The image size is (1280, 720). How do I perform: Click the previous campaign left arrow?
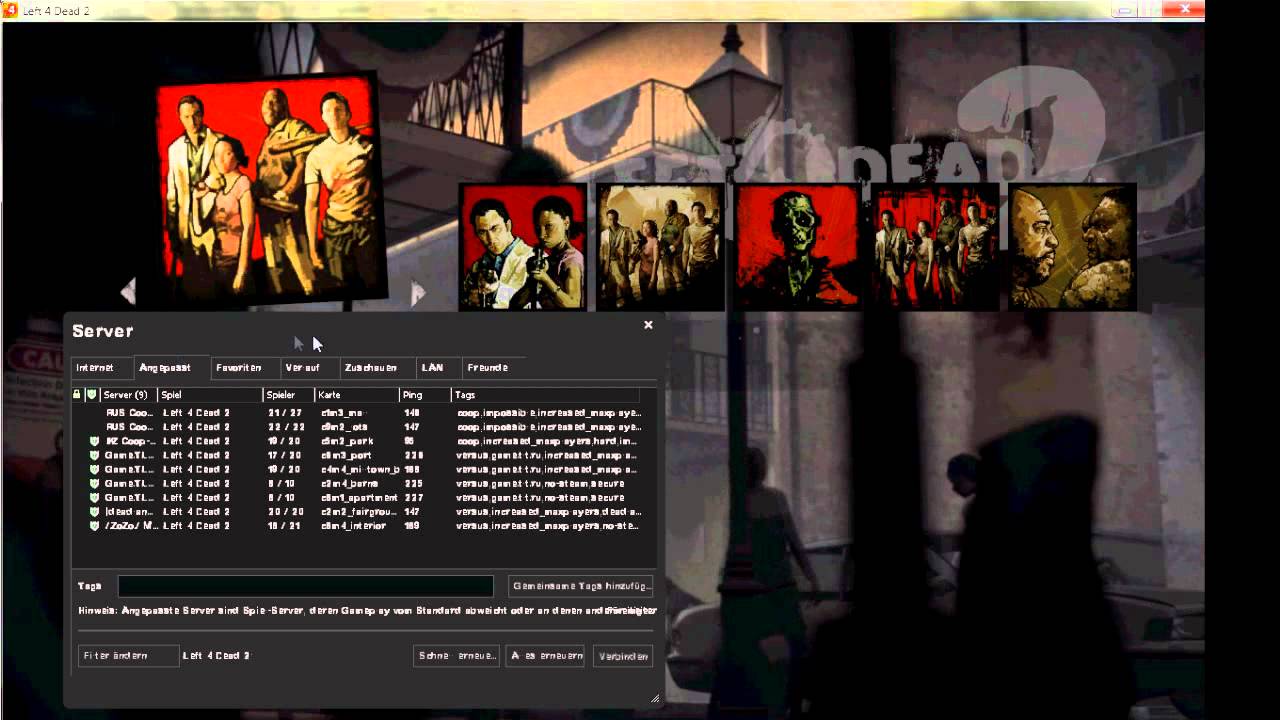(x=127, y=292)
